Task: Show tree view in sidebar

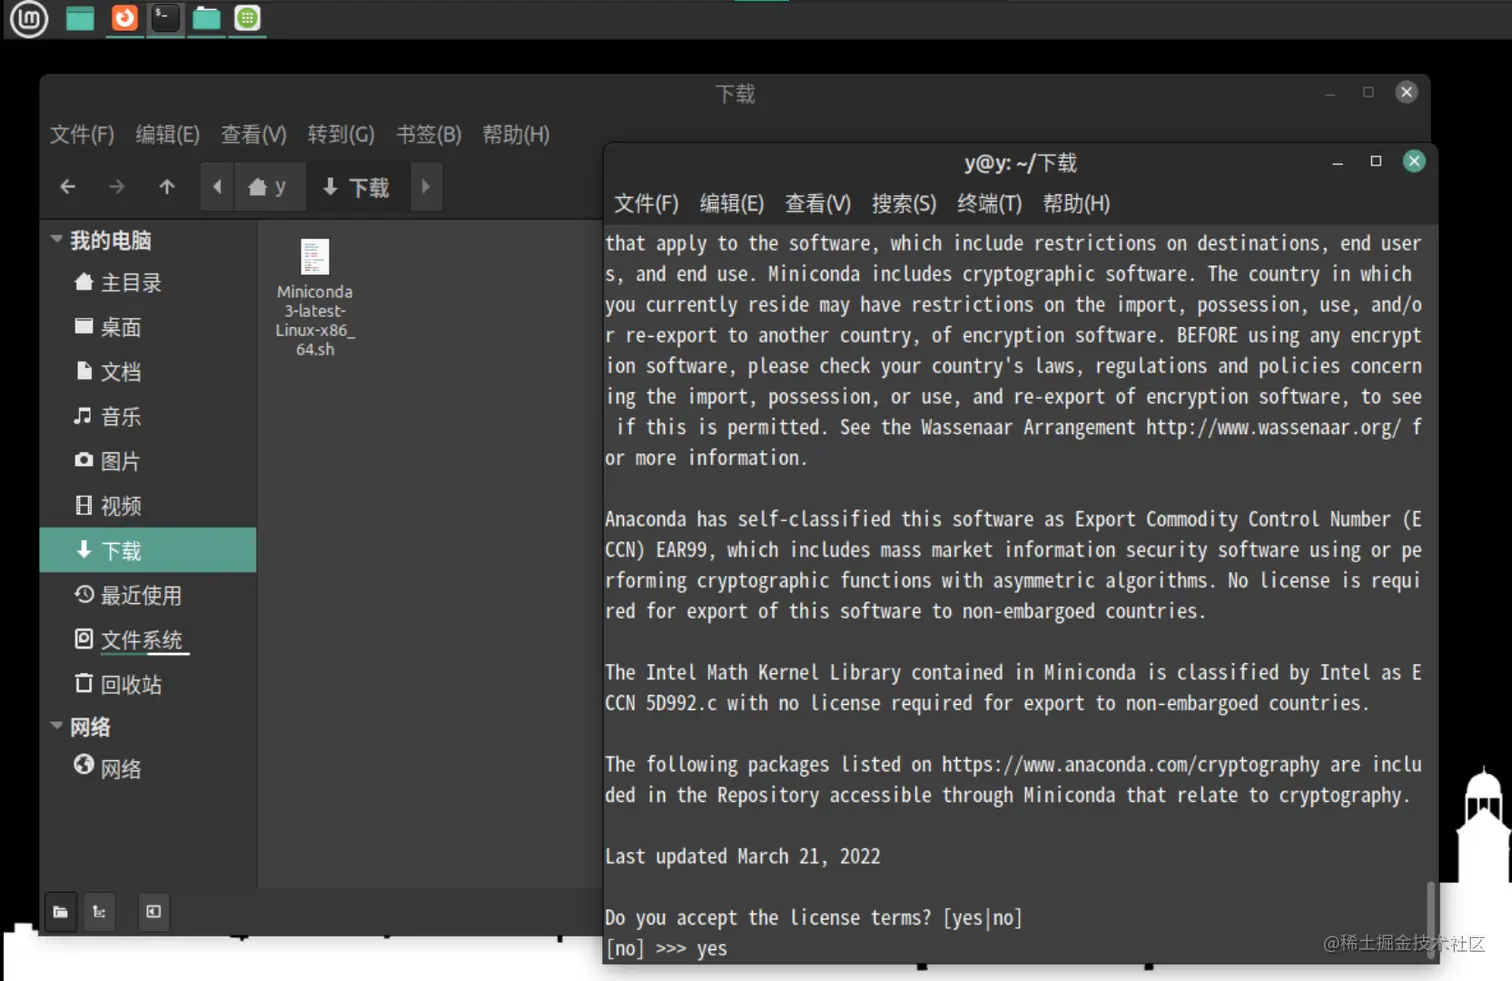Action: (100, 912)
